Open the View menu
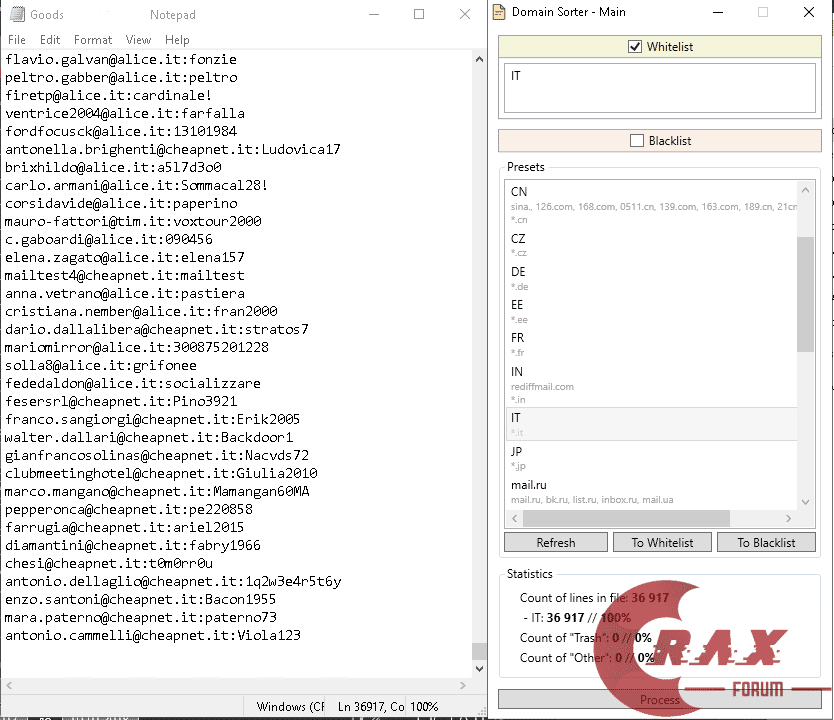 coord(140,39)
